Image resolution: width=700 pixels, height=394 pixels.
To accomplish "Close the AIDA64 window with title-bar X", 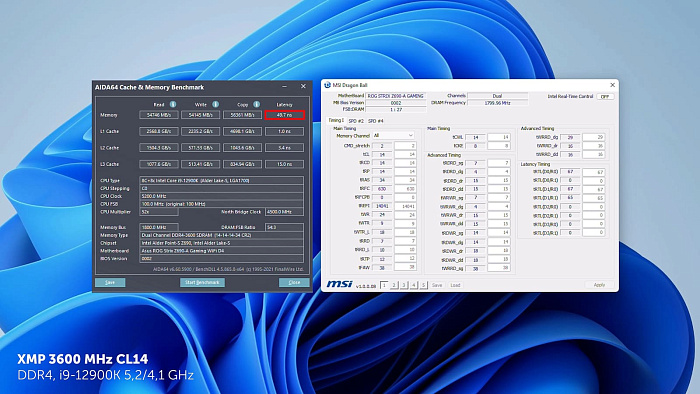I will tap(303, 87).
